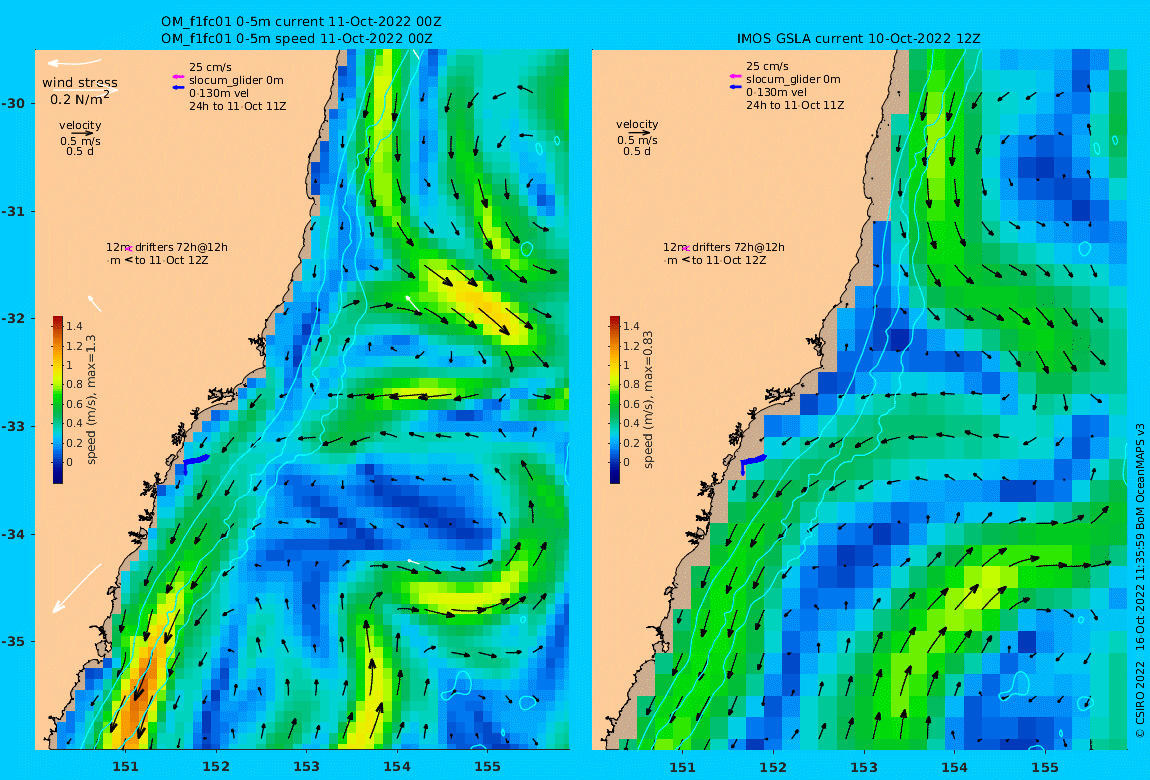Click 'speed (m/s), max=0.83' color bar label
1150x780 pixels.
point(648,400)
